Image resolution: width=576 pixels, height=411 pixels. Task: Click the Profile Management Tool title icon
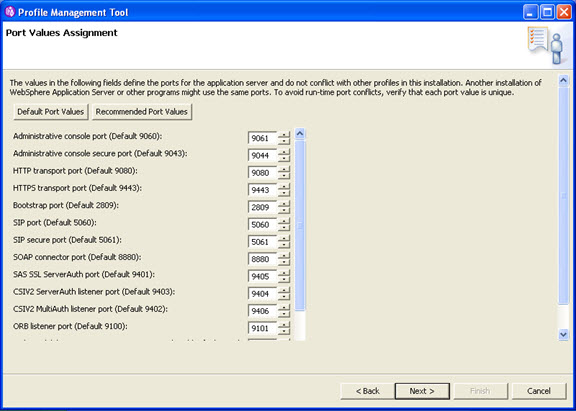pyautogui.click(x=10, y=12)
